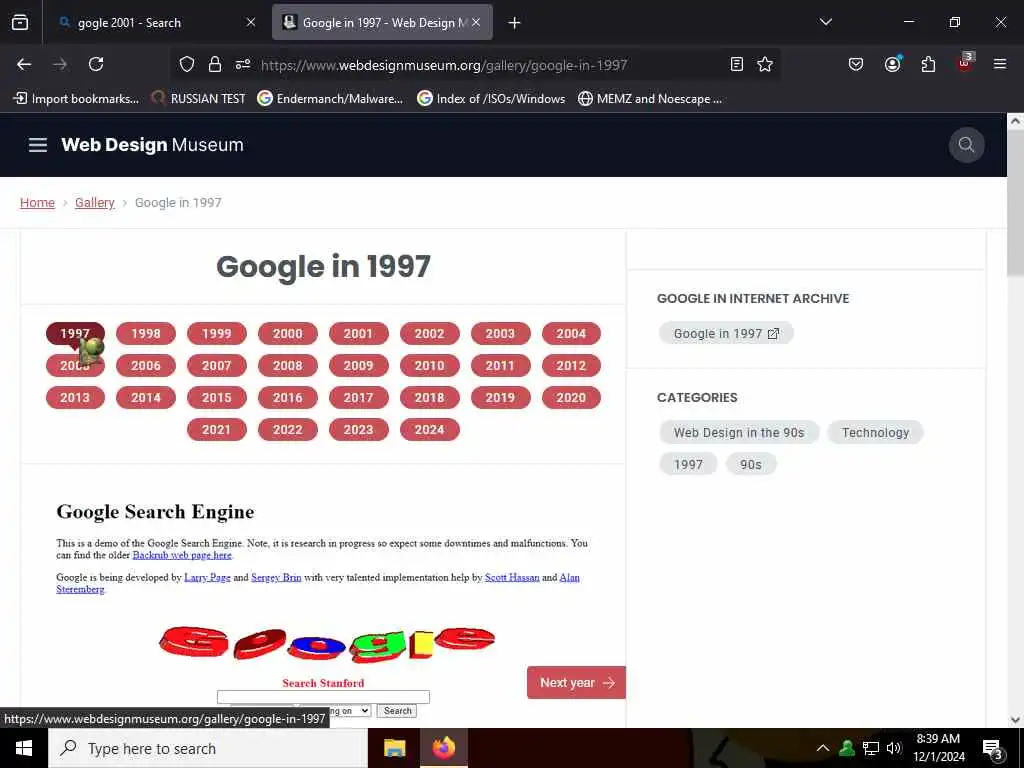Open Google in 1997 Internet Archive link
The width and height of the screenshot is (1024, 768).
pos(726,334)
